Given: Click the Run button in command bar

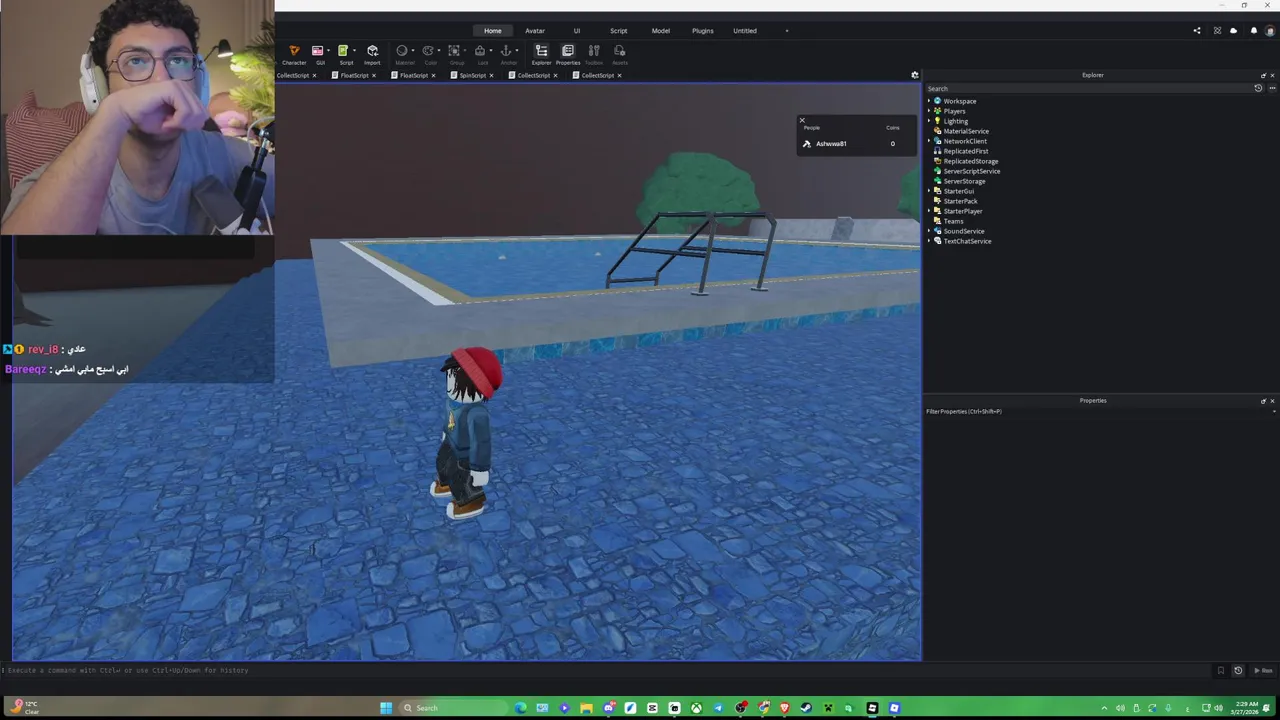Looking at the screenshot, I should (1264, 670).
